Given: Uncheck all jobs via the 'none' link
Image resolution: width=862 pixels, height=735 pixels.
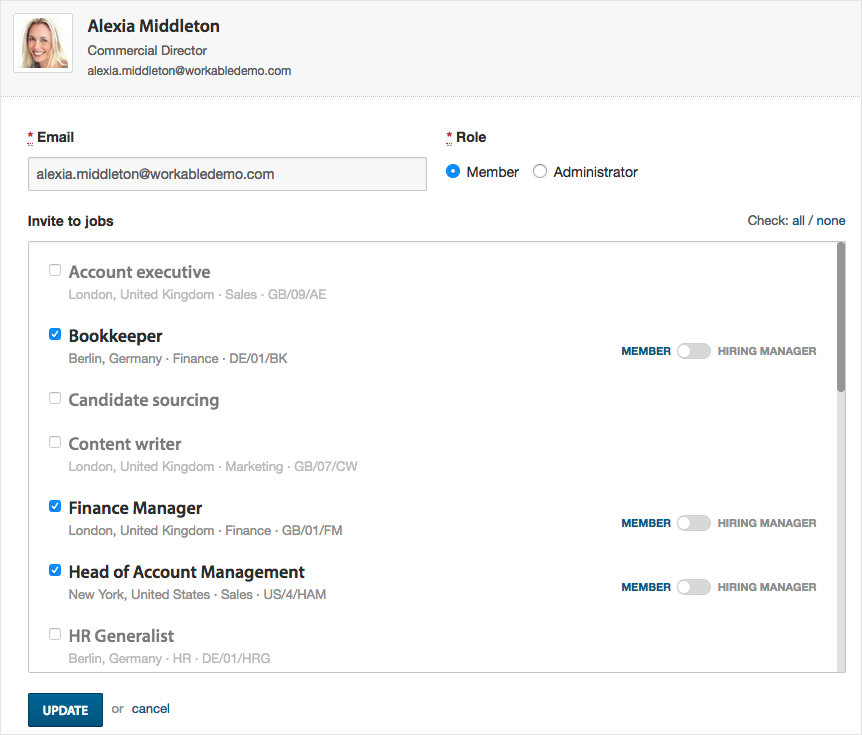Looking at the screenshot, I should click(x=831, y=220).
